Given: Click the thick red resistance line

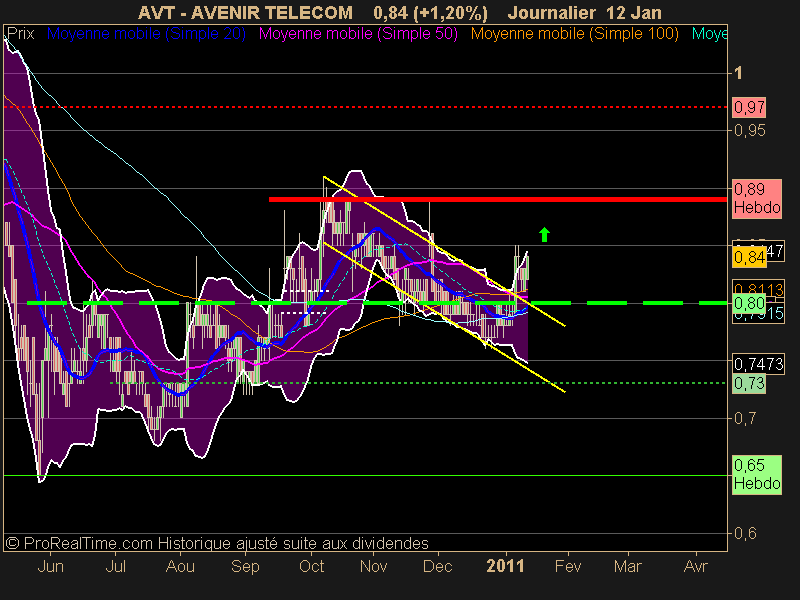Looking at the screenshot, I should coord(498,199).
